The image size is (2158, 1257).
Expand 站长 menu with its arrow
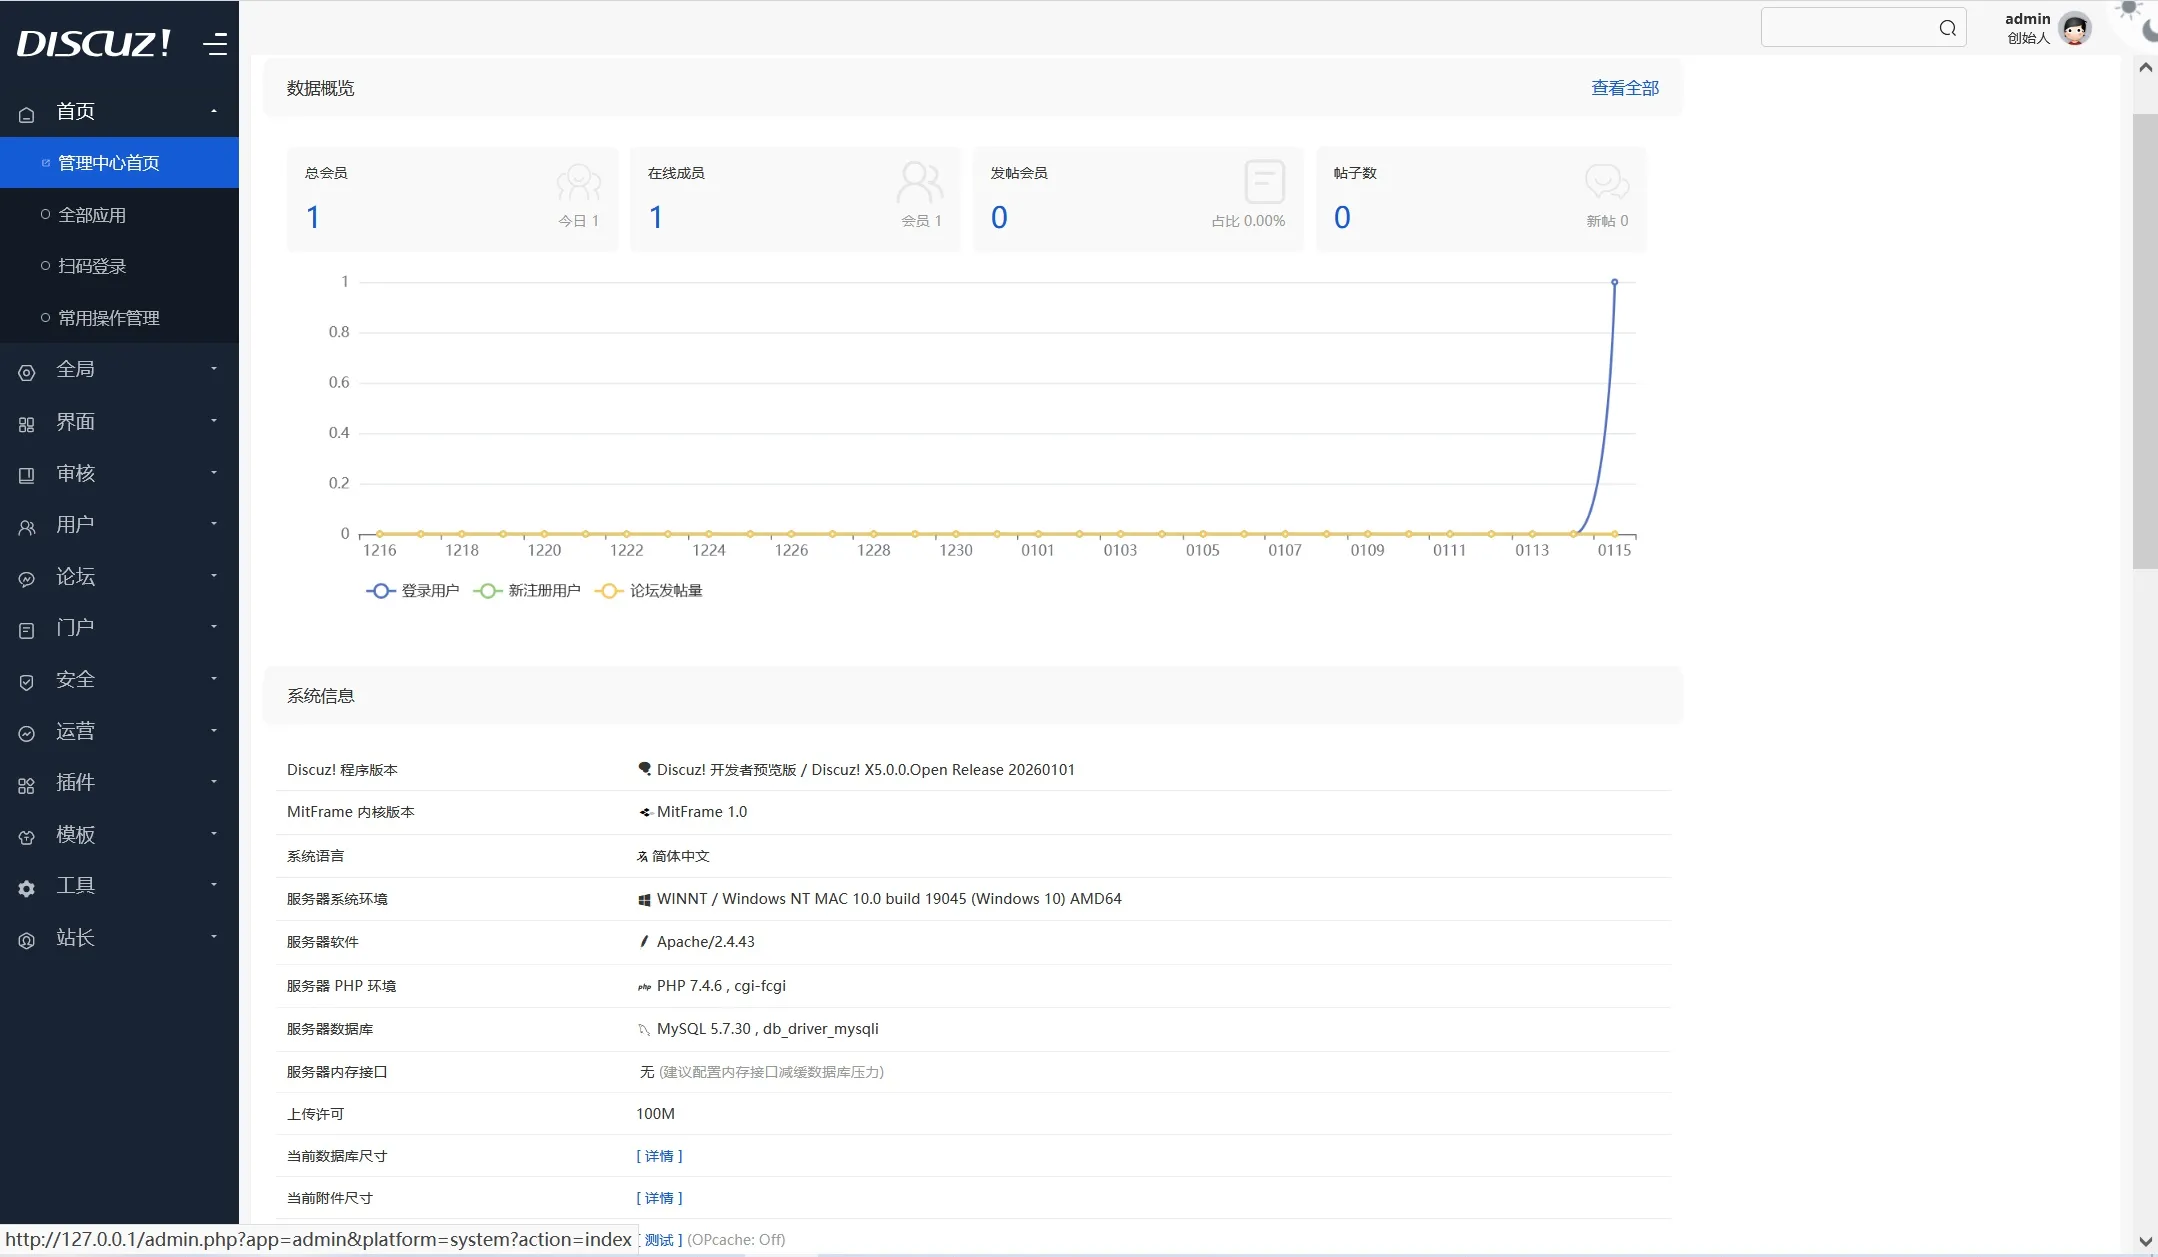pyautogui.click(x=214, y=937)
